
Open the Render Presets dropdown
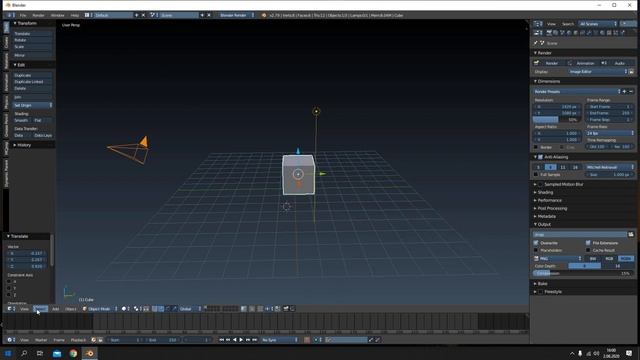pos(577,91)
